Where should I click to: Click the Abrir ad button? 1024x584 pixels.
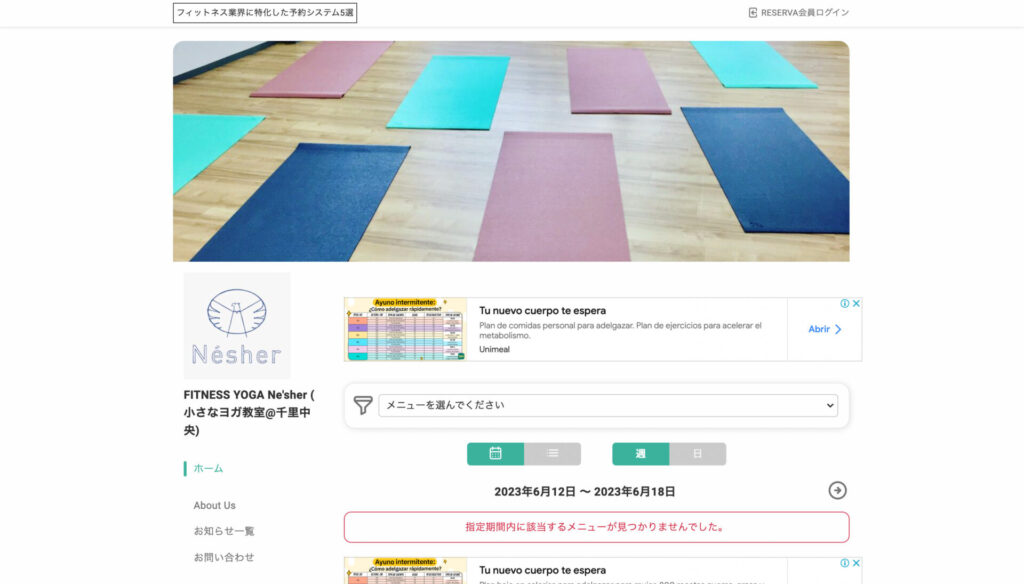(x=825, y=329)
